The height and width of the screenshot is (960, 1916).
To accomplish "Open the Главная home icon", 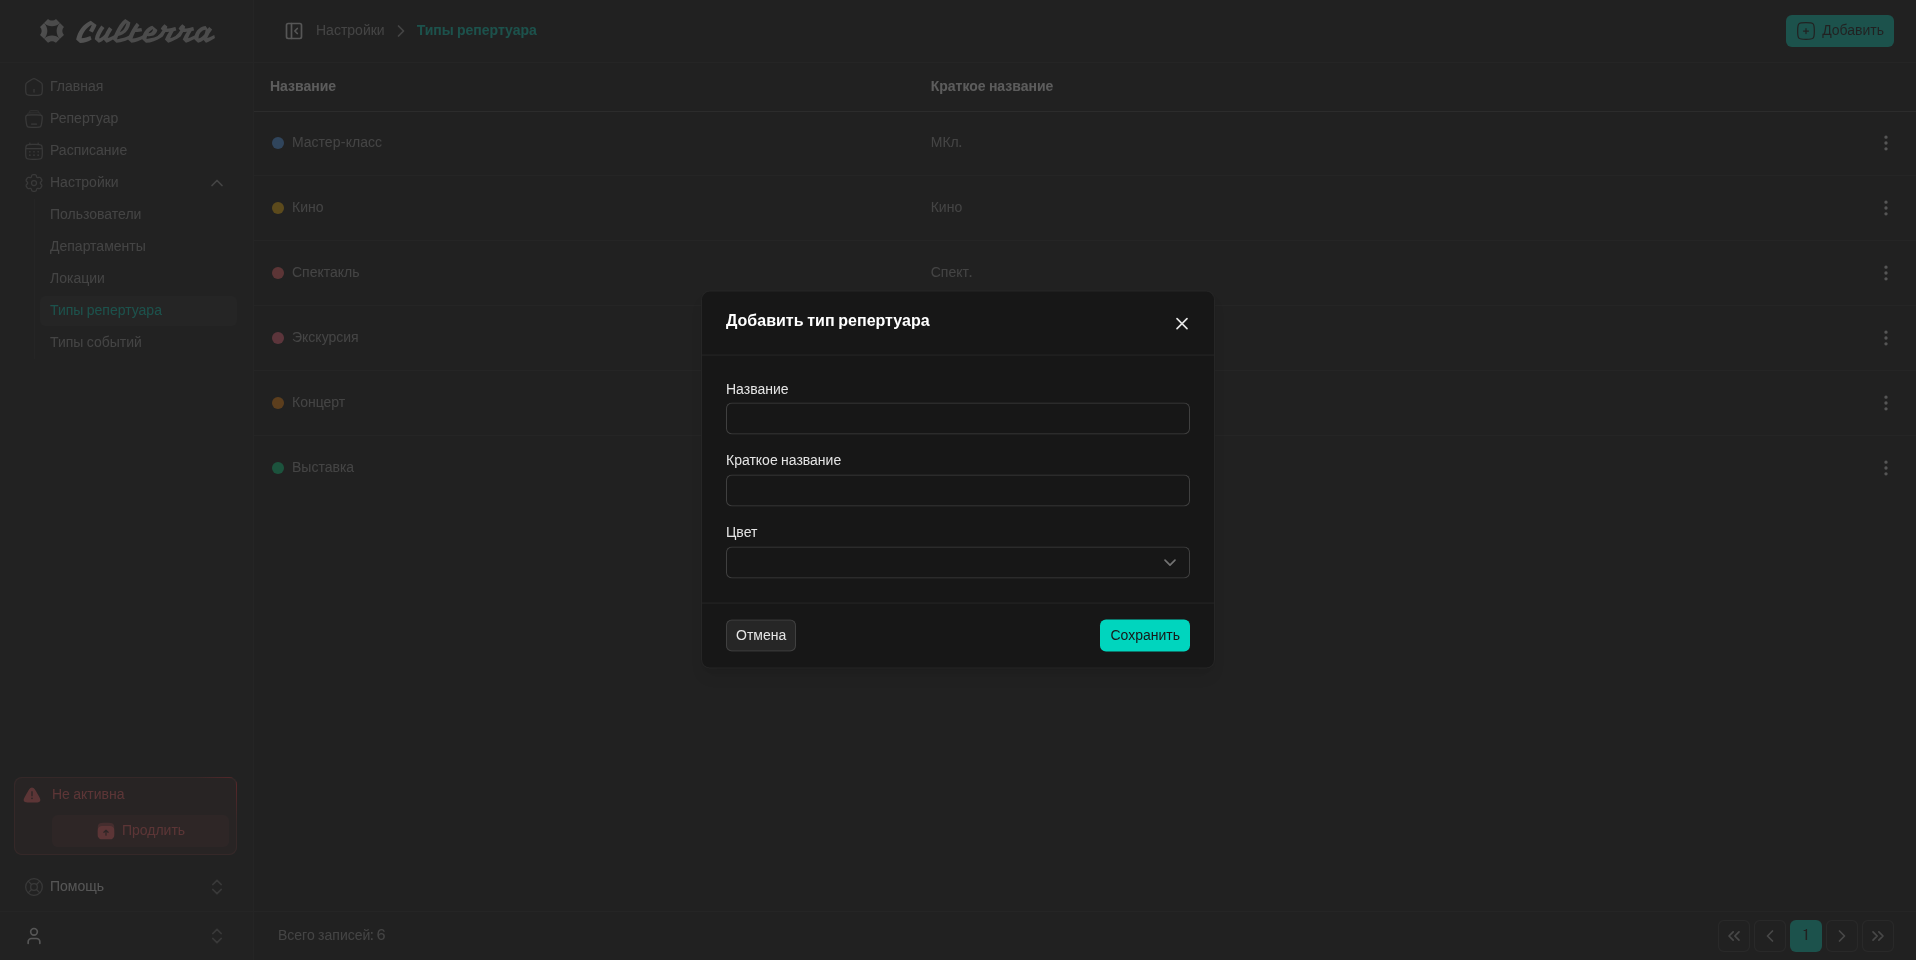I will [34, 87].
